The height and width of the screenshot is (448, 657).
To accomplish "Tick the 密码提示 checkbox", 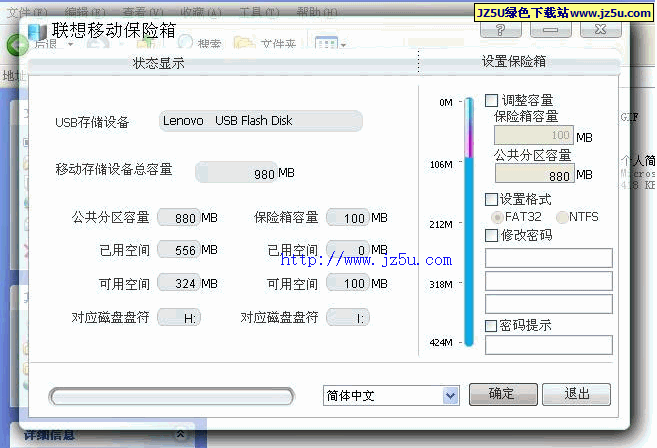I will tap(491, 326).
